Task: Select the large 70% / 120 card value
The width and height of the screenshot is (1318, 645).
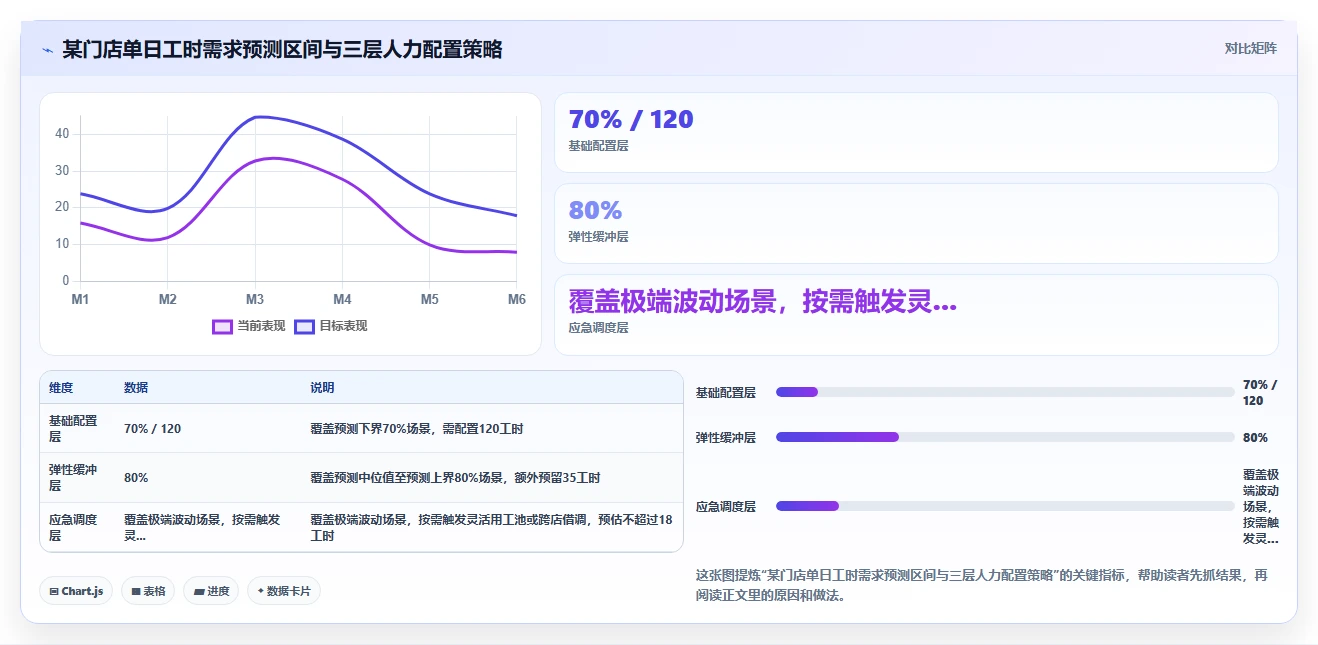Action: tap(631, 119)
